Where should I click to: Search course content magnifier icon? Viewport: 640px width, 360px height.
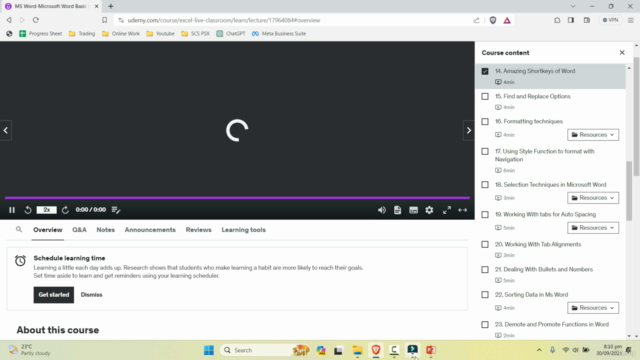(x=19, y=229)
